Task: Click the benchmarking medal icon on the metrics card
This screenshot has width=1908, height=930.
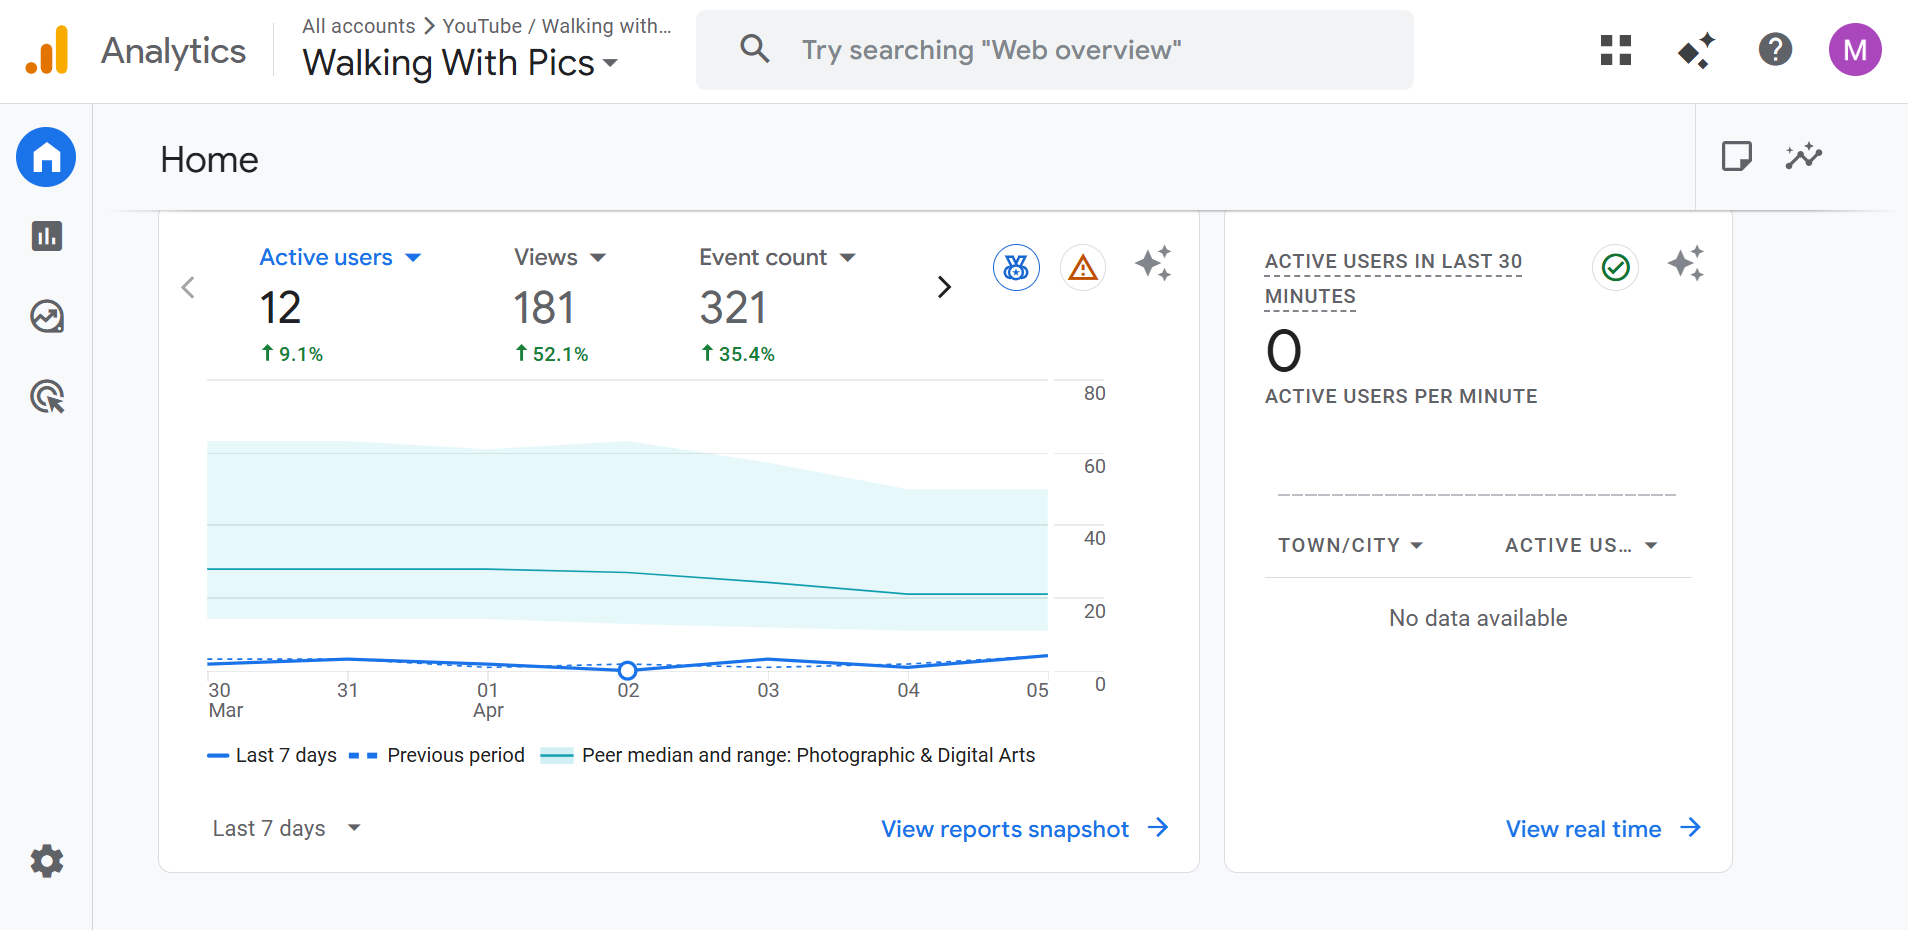Action: 1016,267
